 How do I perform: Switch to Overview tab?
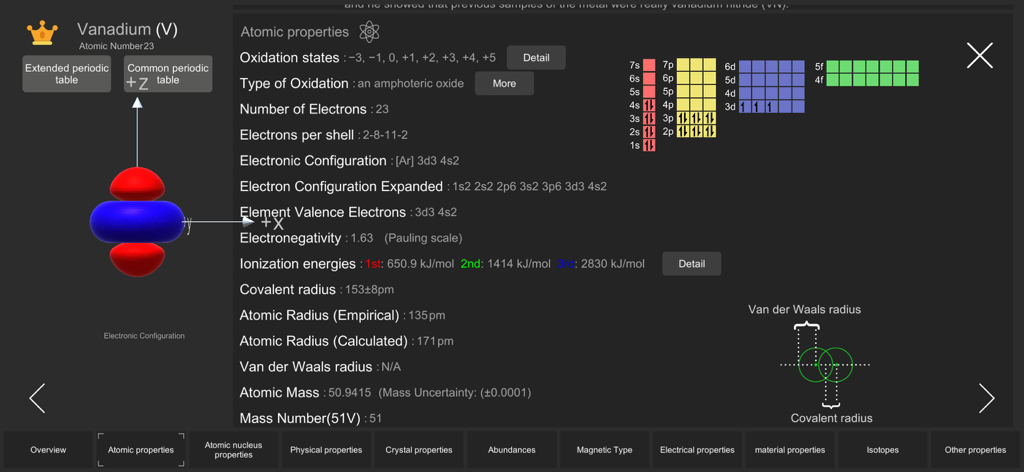[x=48, y=450]
